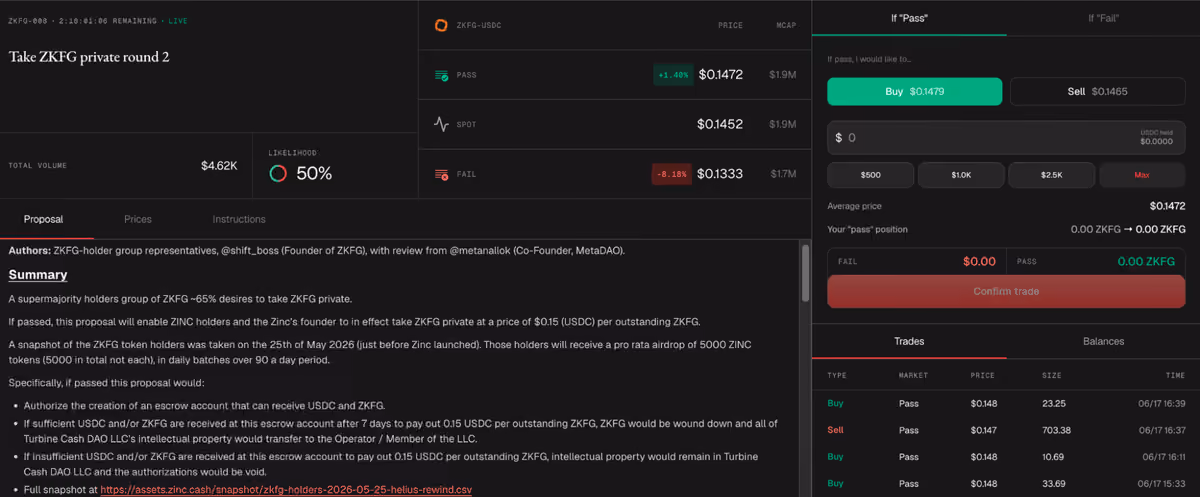
Task: Click the Sell trade row size 703.38
Action: [1006, 430]
